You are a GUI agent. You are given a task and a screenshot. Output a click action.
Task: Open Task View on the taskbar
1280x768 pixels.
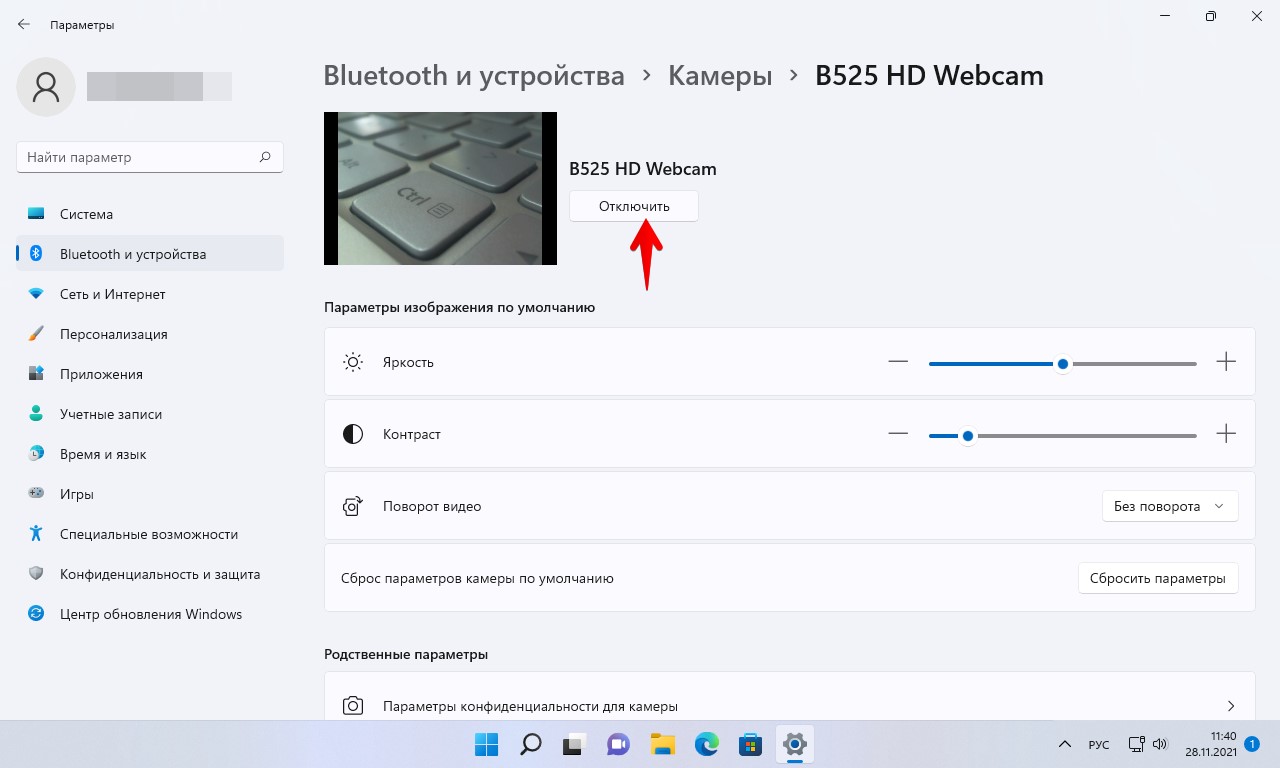point(574,744)
